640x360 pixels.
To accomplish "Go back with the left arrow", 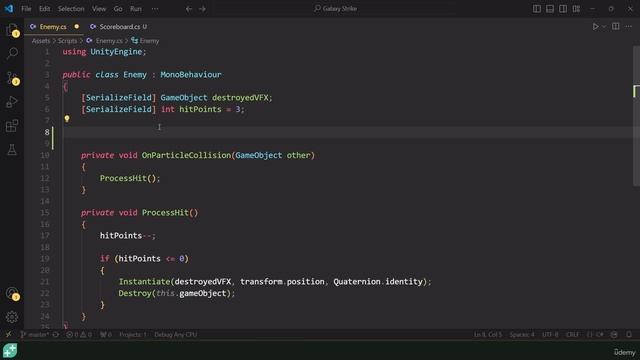I will (x=189, y=9).
